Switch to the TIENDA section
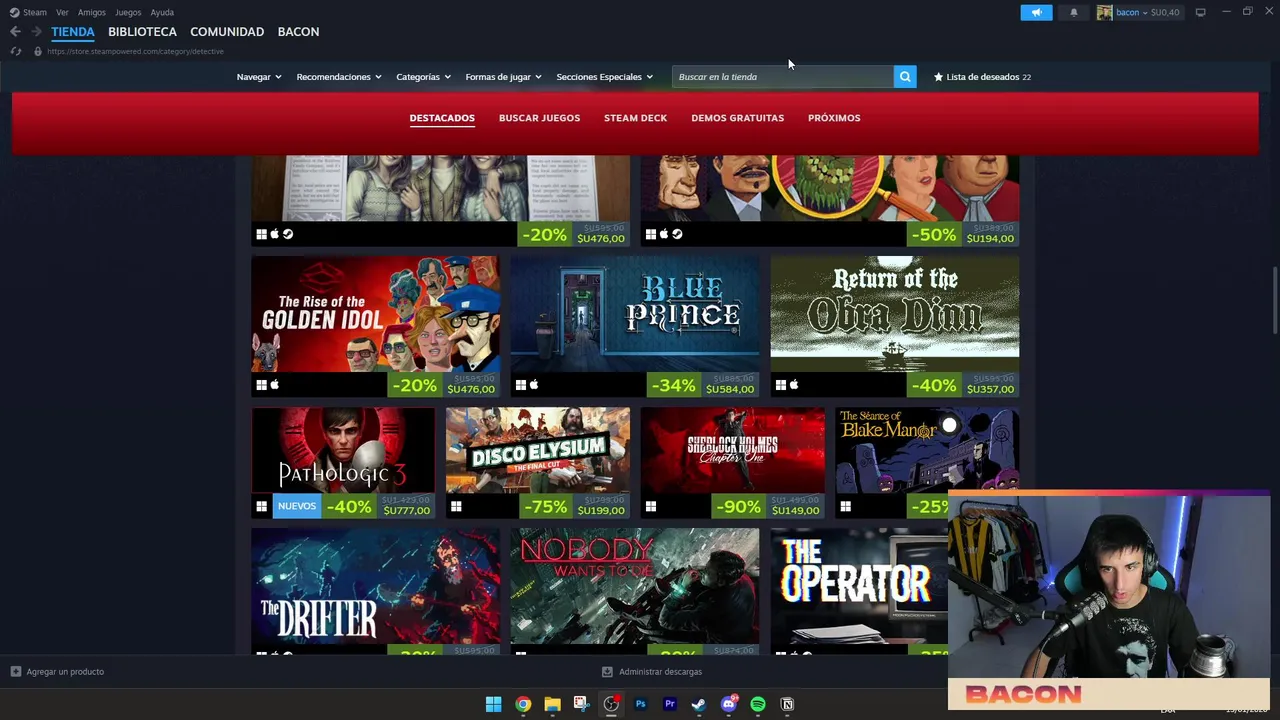Viewport: 1280px width, 720px height. click(x=73, y=32)
